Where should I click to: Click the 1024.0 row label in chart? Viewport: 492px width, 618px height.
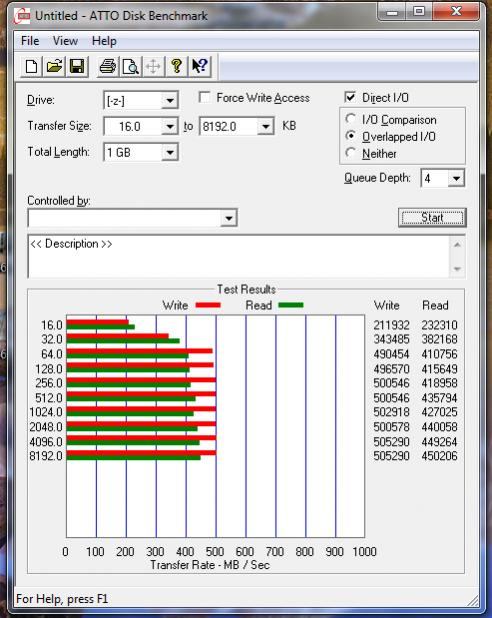tap(46, 412)
